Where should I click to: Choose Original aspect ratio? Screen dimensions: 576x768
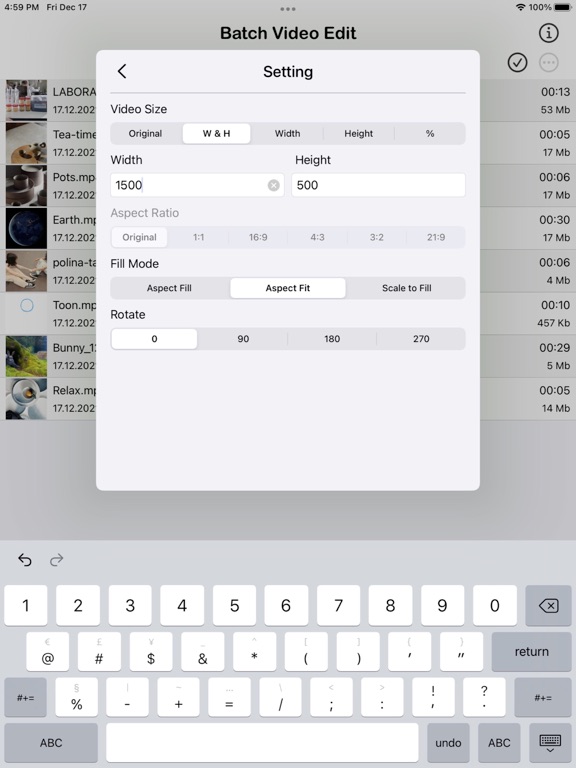140,237
